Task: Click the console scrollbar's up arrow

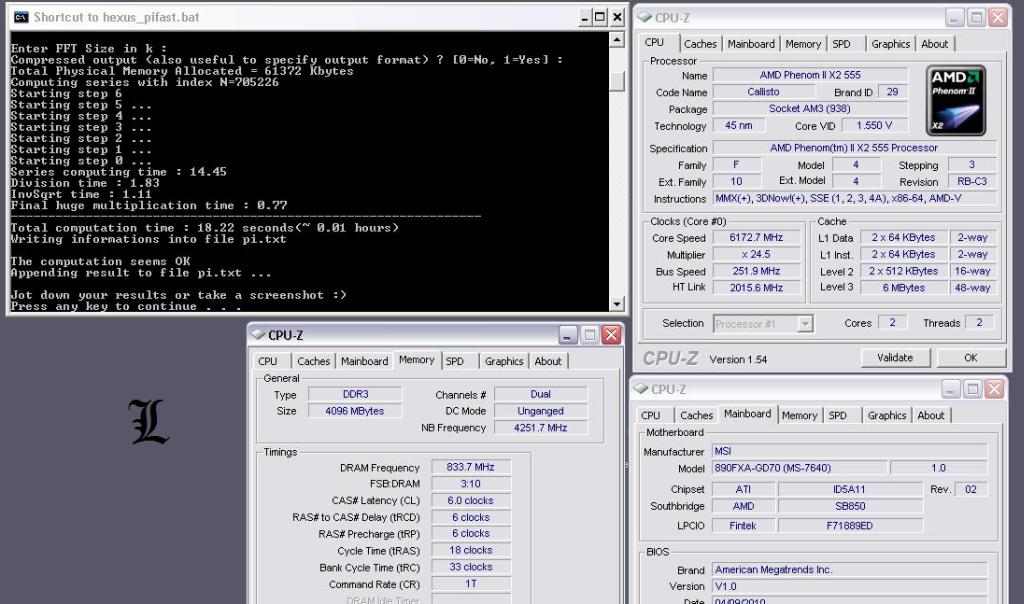Action: point(617,41)
